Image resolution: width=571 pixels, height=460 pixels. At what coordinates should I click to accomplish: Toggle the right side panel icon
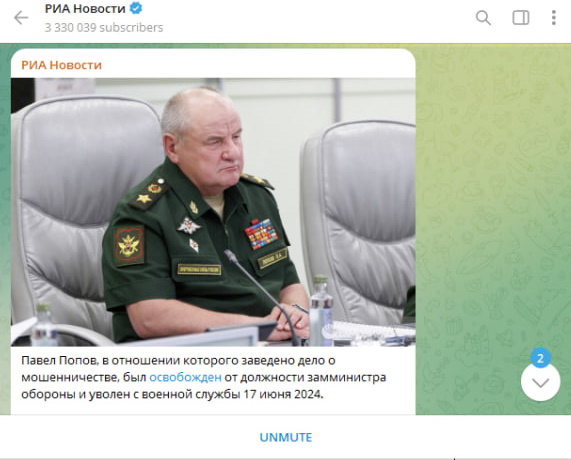pyautogui.click(x=521, y=17)
